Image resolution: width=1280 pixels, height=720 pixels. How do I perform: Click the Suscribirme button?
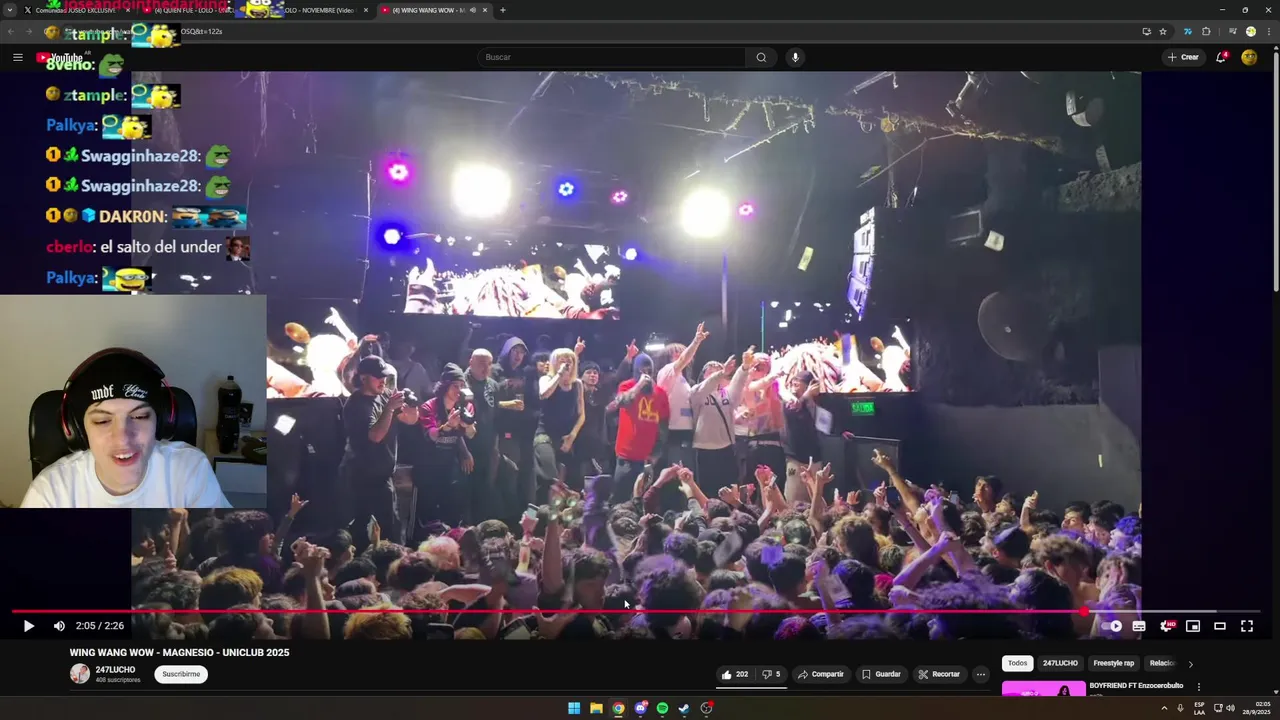pos(181,674)
